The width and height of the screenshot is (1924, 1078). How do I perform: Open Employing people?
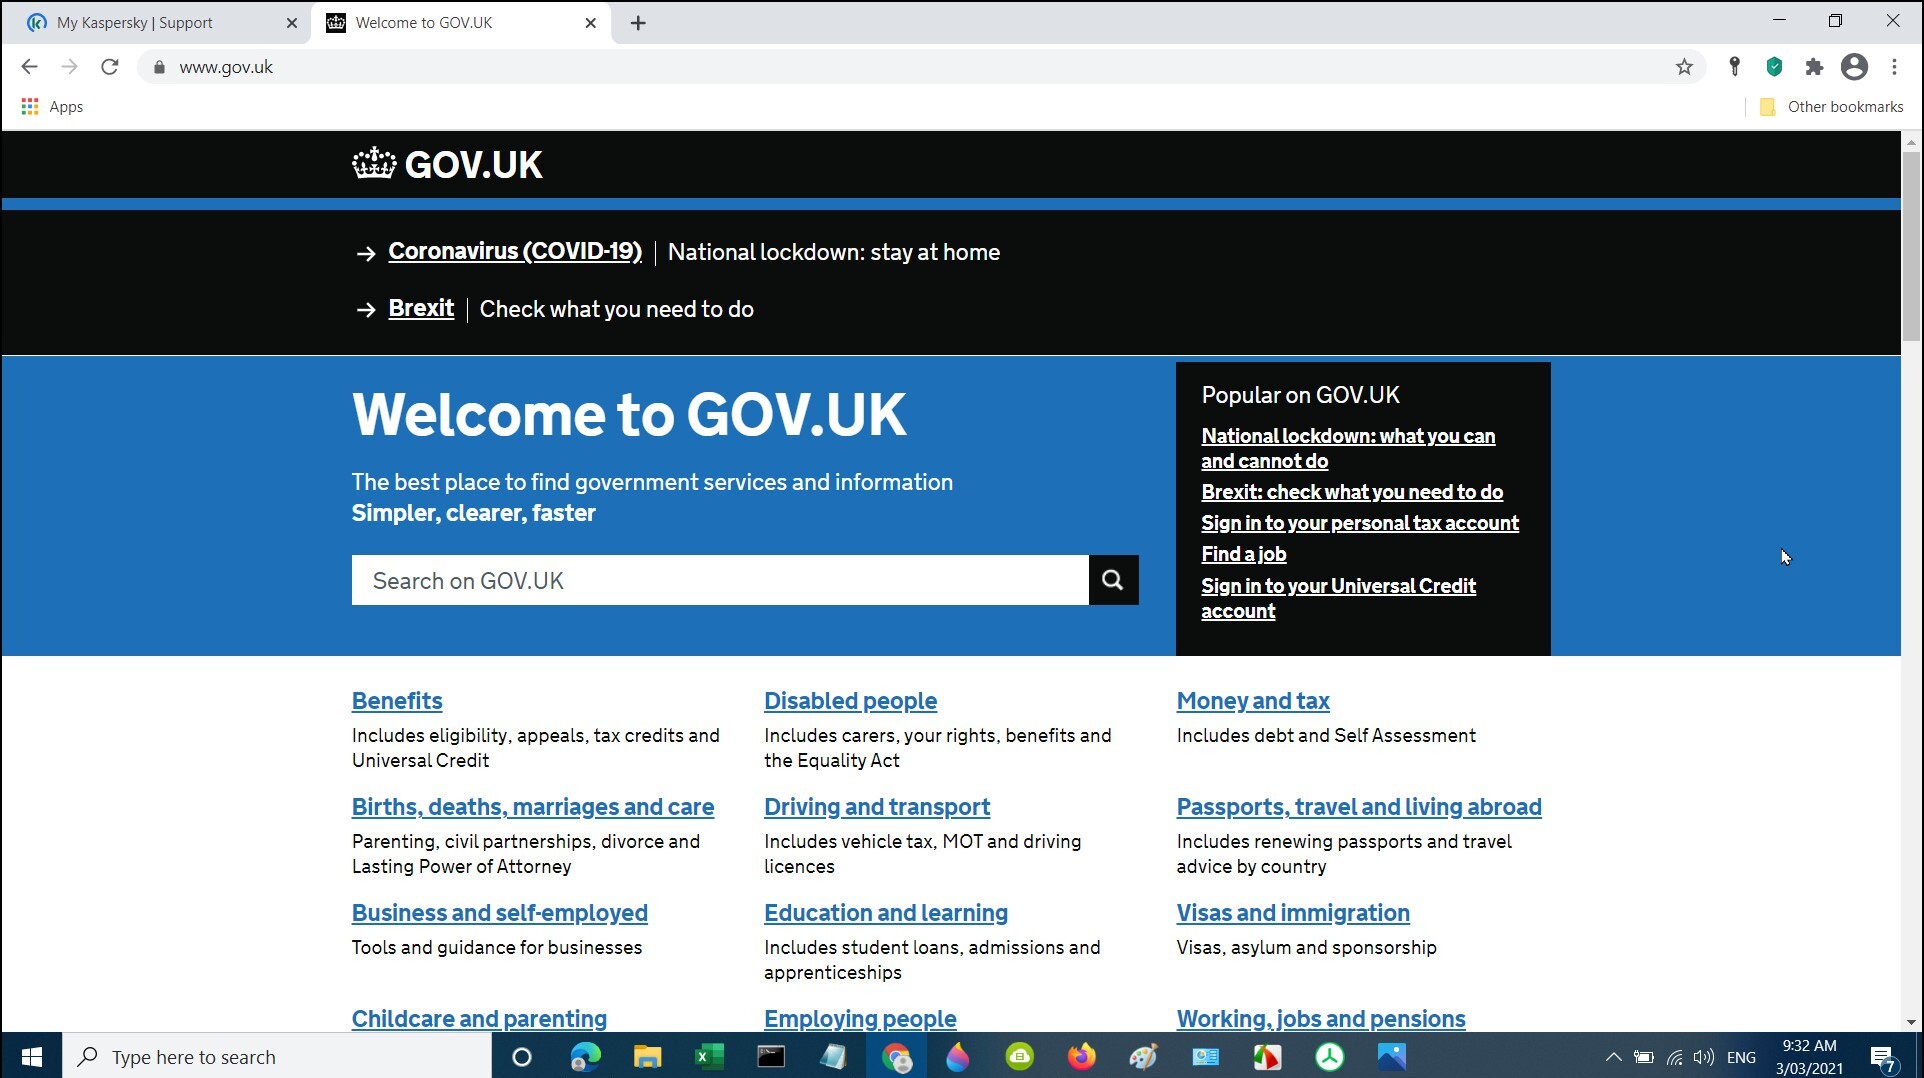pyautogui.click(x=860, y=1019)
